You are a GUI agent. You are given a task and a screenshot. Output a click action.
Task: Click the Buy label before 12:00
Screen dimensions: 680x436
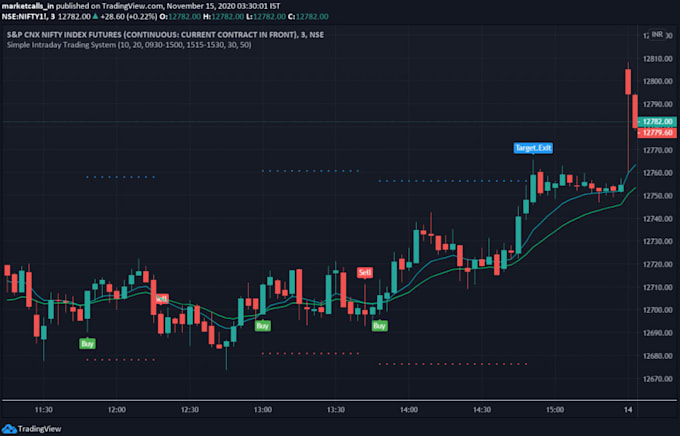tap(87, 344)
